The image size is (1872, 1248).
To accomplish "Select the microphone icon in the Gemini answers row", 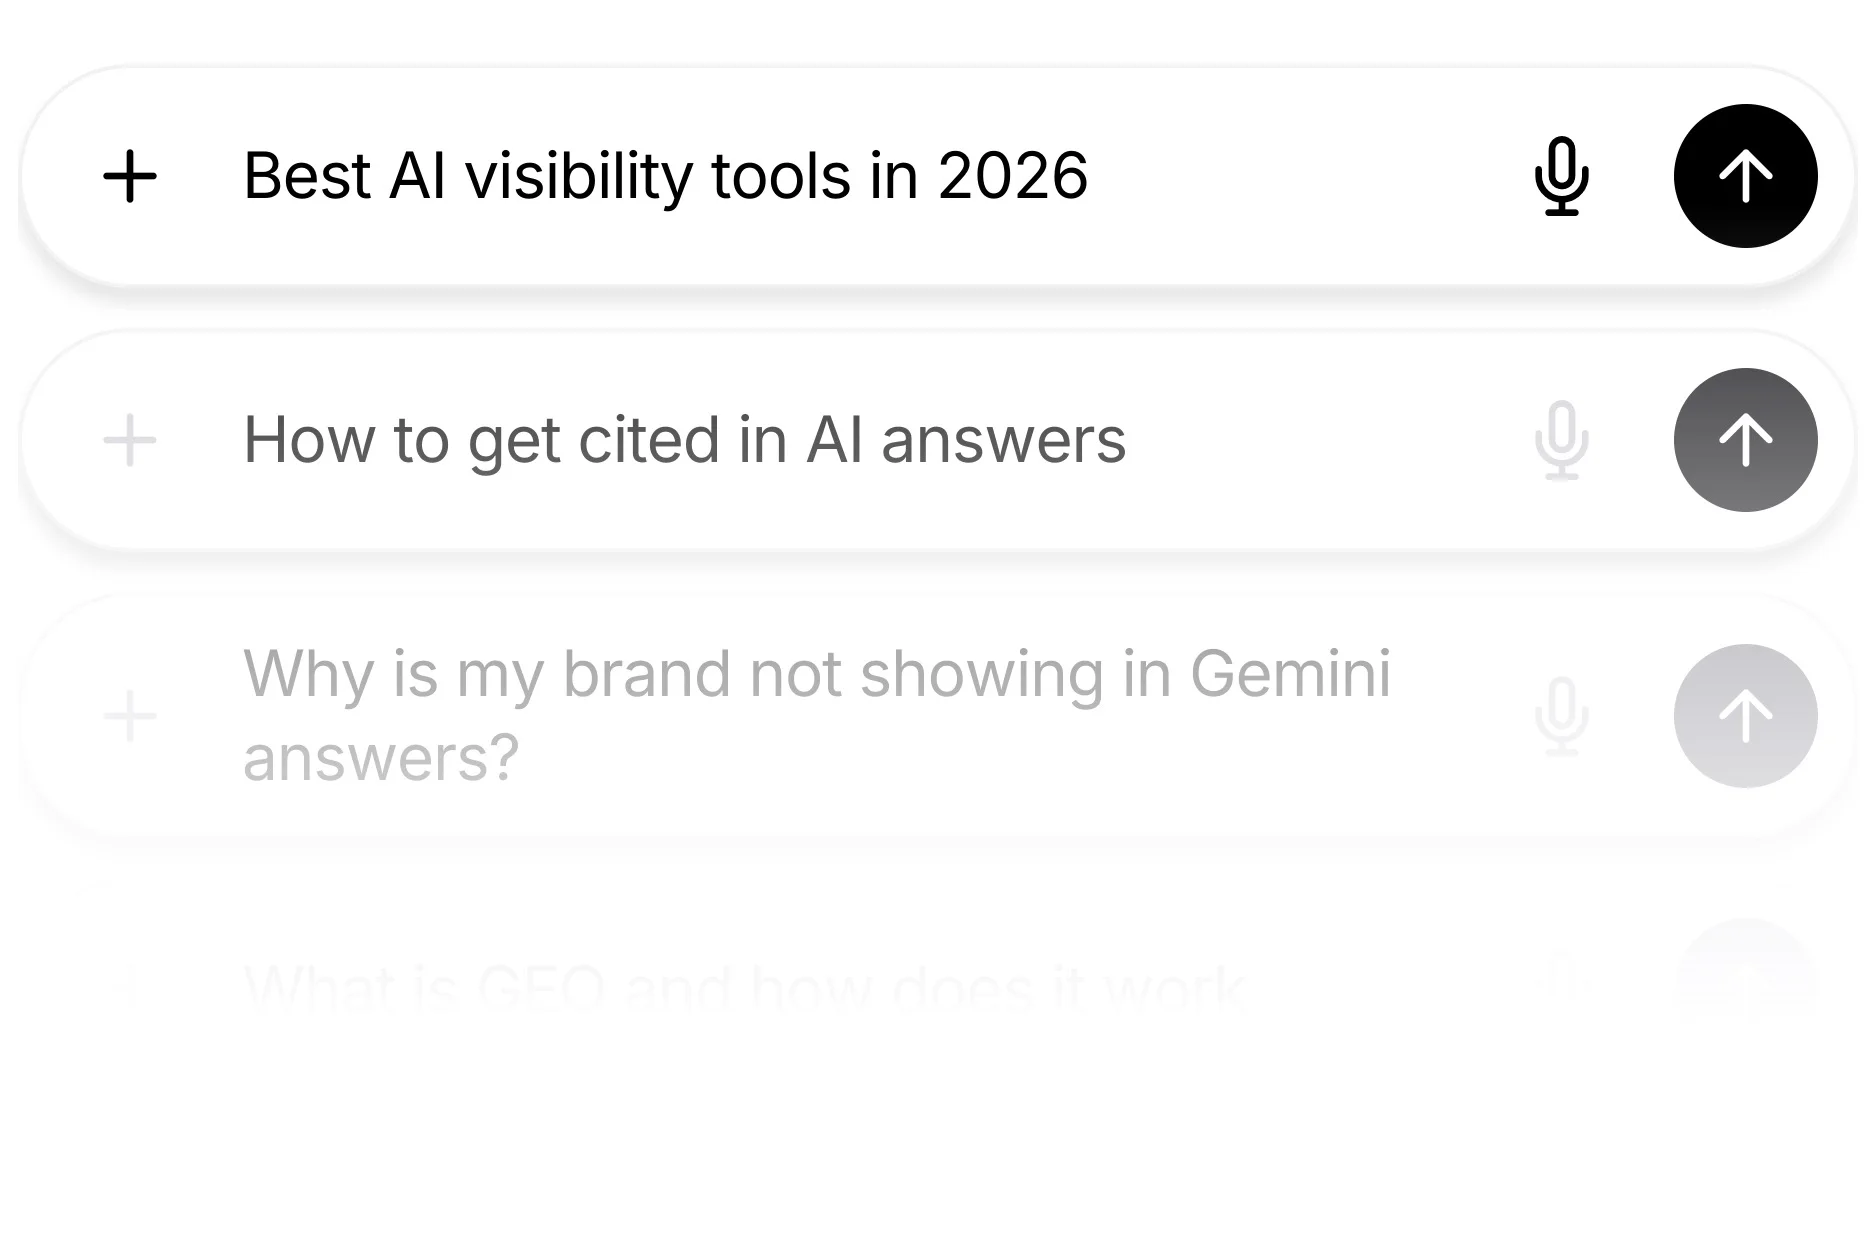I will point(1561,714).
